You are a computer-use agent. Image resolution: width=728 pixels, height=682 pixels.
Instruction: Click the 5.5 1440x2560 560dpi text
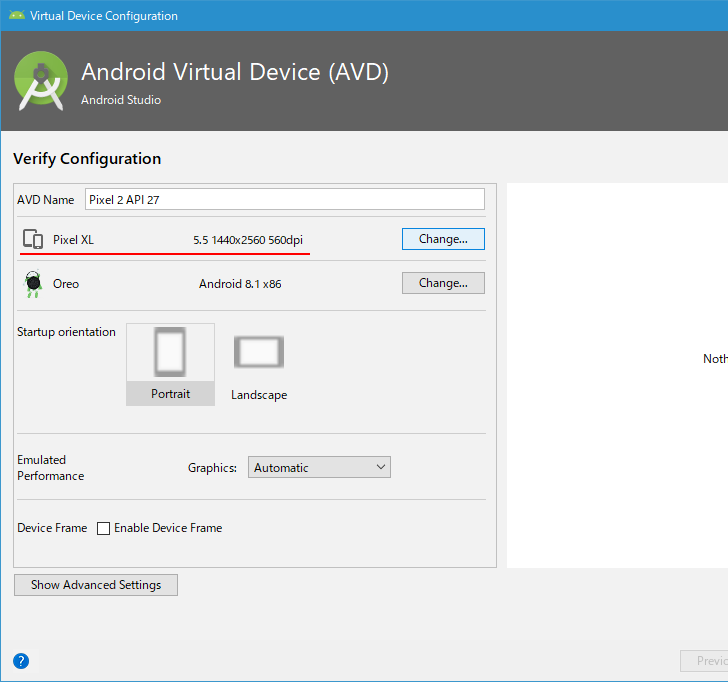(248, 240)
